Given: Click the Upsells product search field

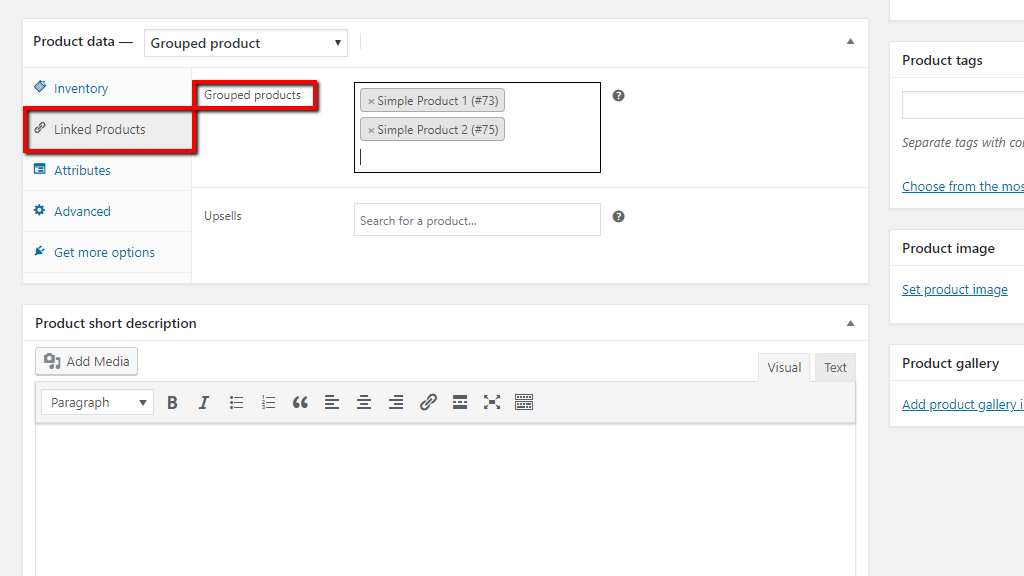Looking at the screenshot, I should tap(477, 220).
